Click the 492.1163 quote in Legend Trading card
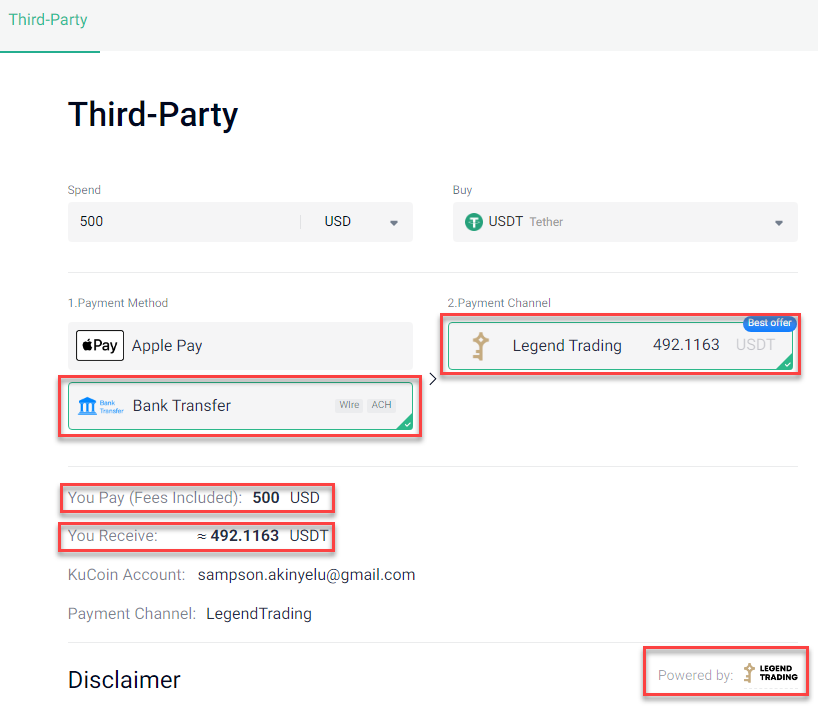This screenshot has width=818, height=707. [686, 345]
